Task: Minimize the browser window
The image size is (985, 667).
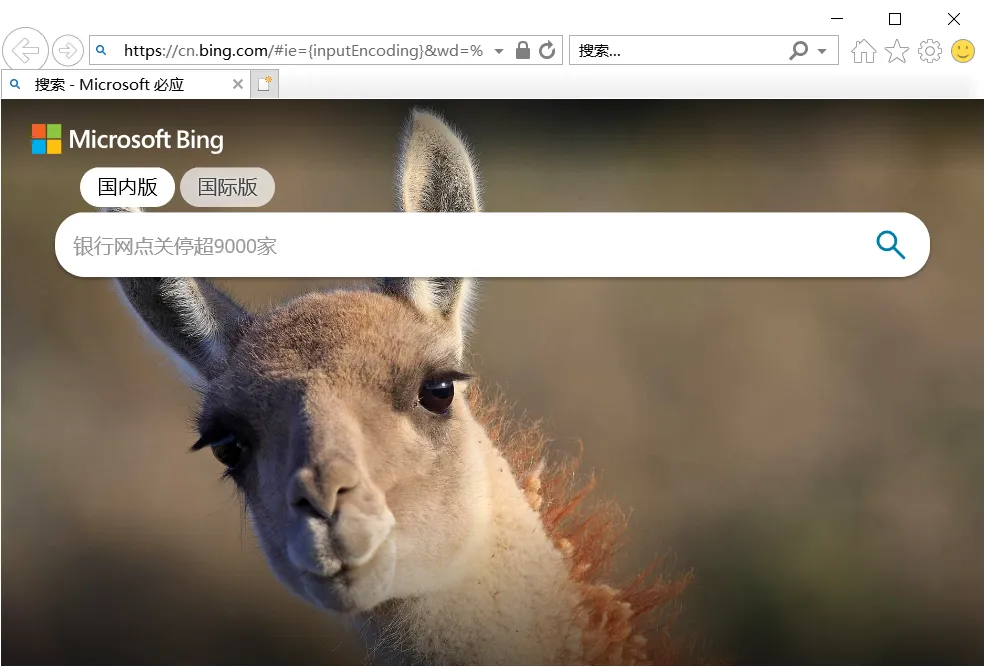Action: click(x=837, y=19)
